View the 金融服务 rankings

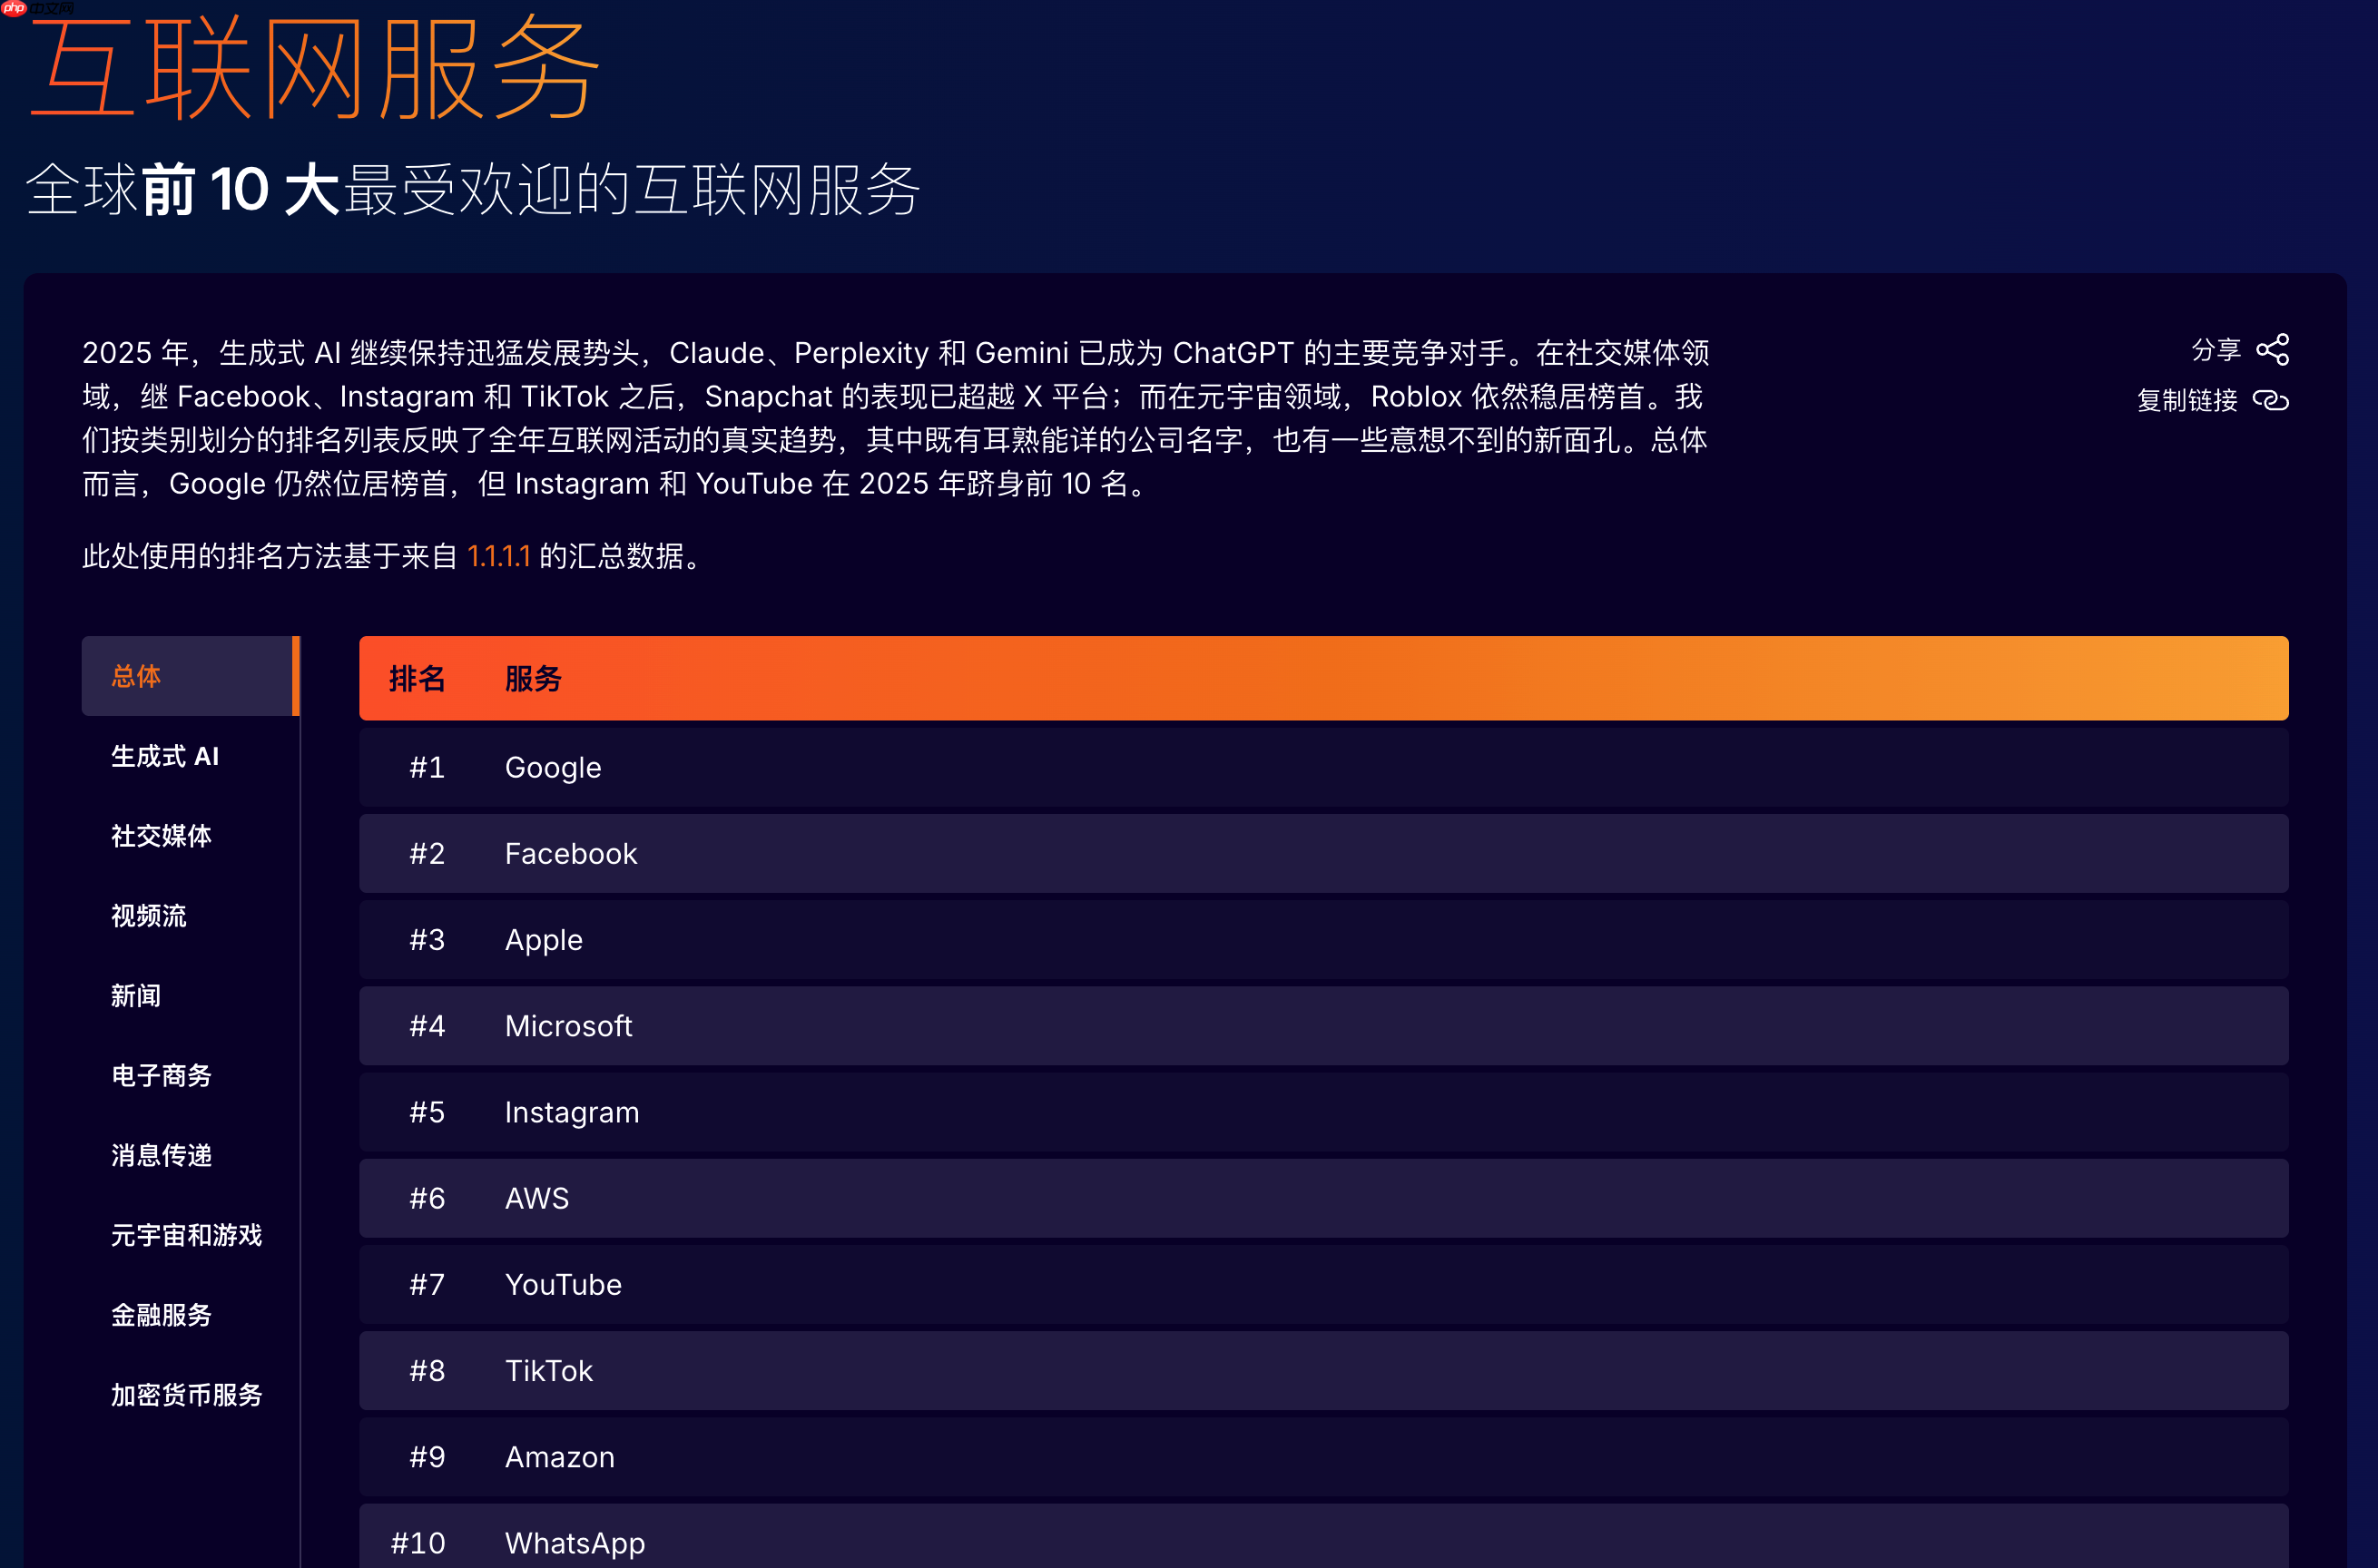[160, 1316]
